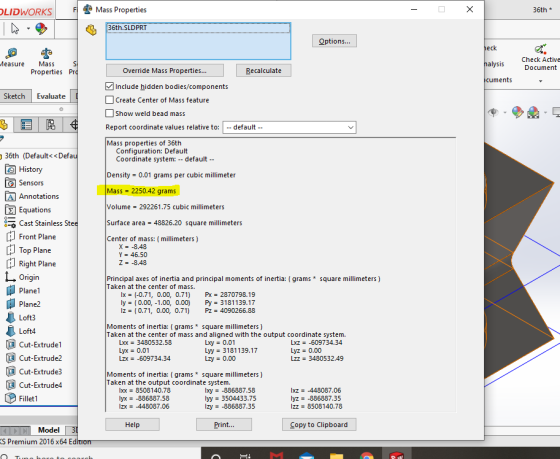Expand the pointer tool dropdown arrow
The width and height of the screenshot is (560, 459).
click(x=28, y=29)
